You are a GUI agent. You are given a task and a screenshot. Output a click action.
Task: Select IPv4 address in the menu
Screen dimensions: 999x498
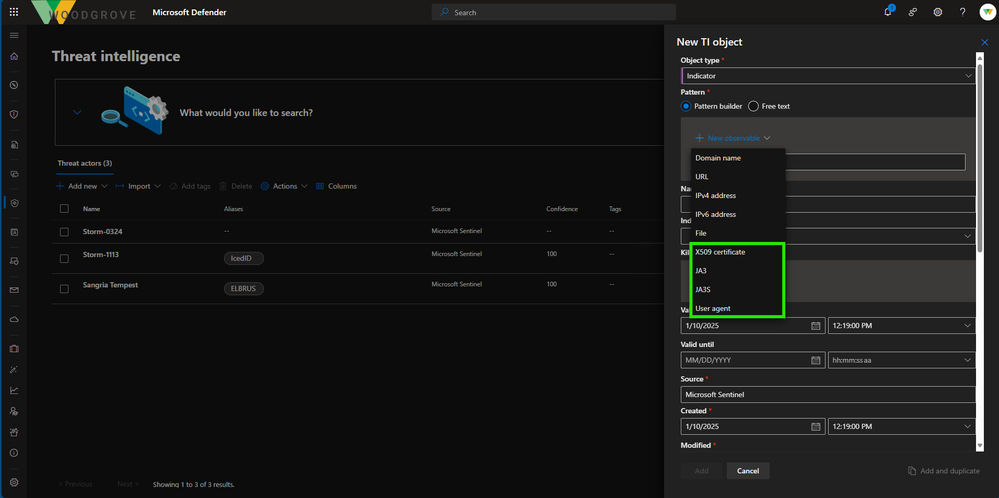(715, 195)
